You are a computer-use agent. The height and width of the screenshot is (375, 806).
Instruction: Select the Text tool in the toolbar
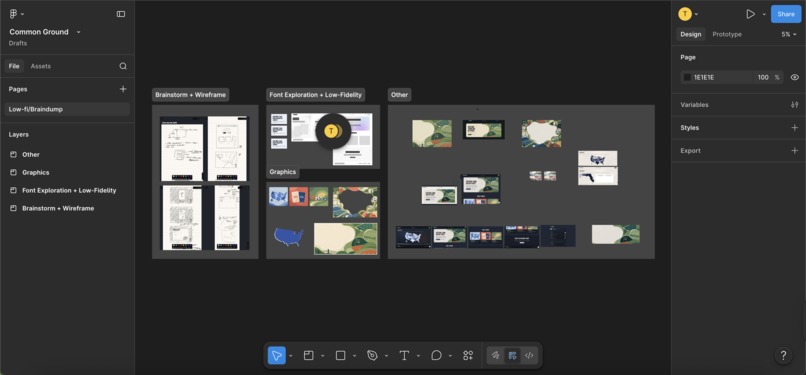pos(404,355)
